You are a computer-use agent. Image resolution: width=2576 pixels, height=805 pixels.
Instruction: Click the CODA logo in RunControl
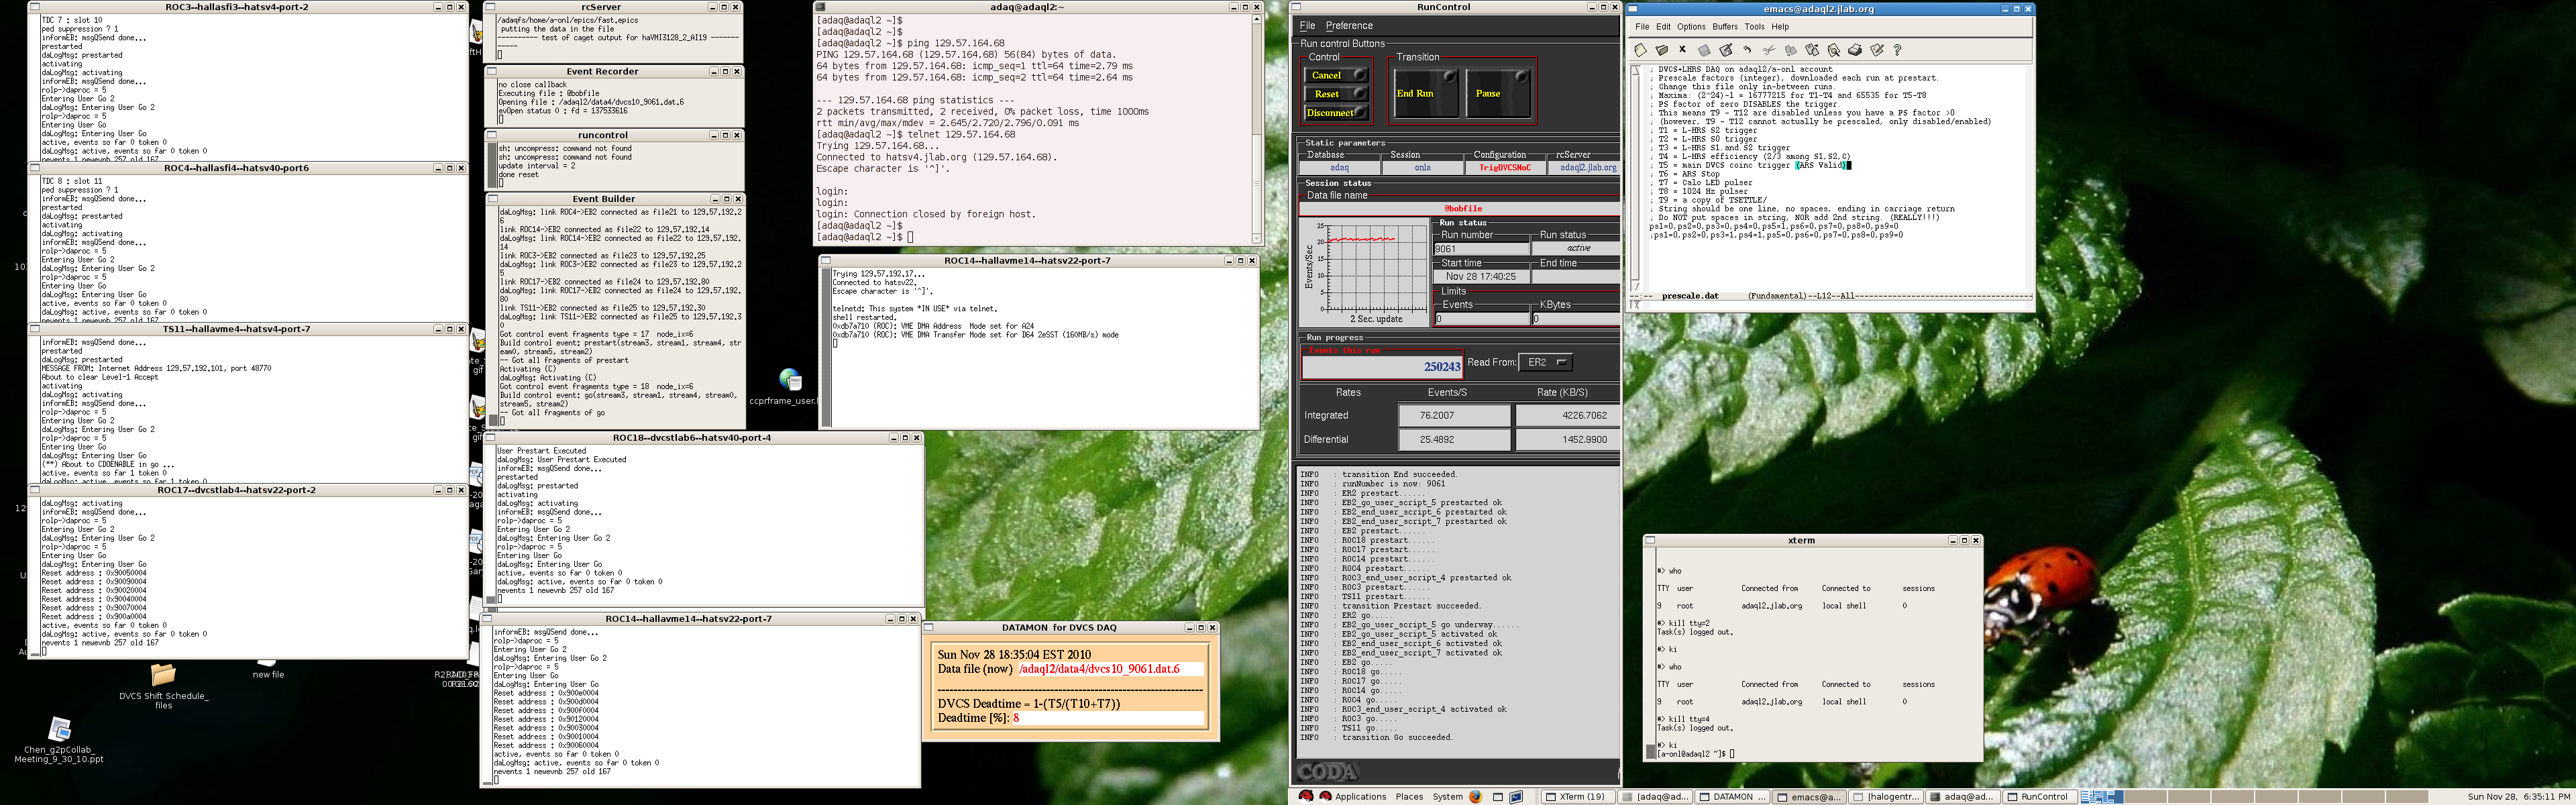click(x=1328, y=771)
